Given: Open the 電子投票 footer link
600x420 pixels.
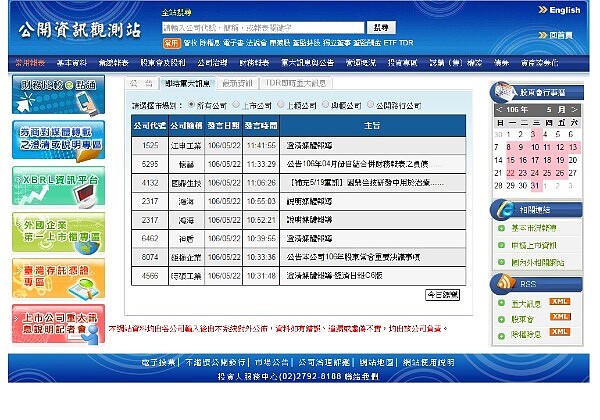Looking at the screenshot, I should [158, 362].
